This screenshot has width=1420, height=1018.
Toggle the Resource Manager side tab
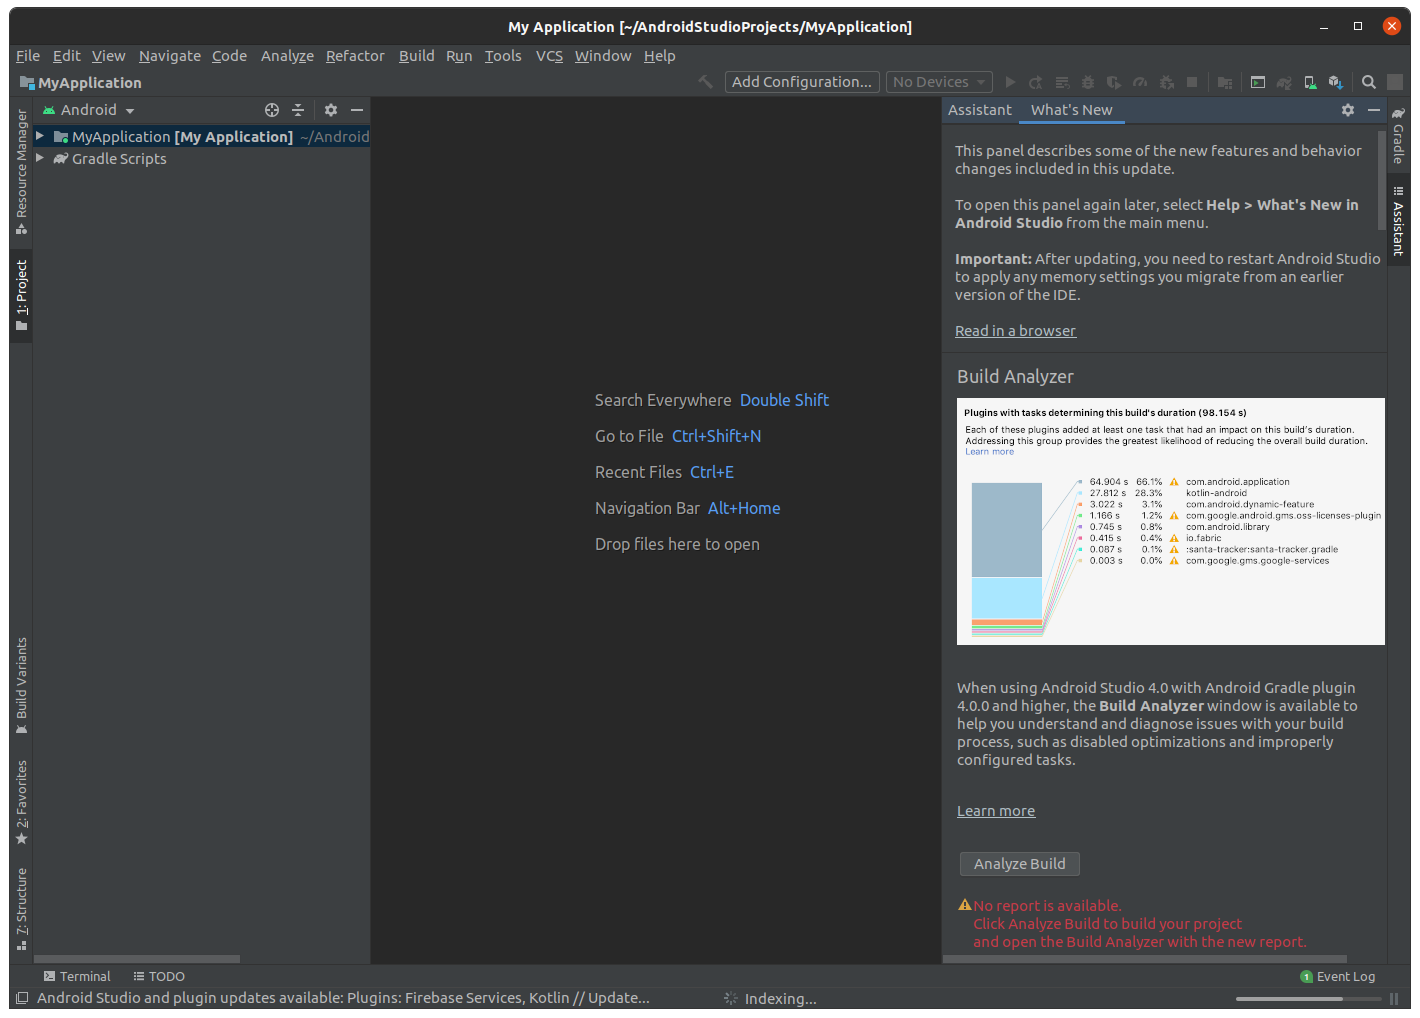tap(21, 172)
